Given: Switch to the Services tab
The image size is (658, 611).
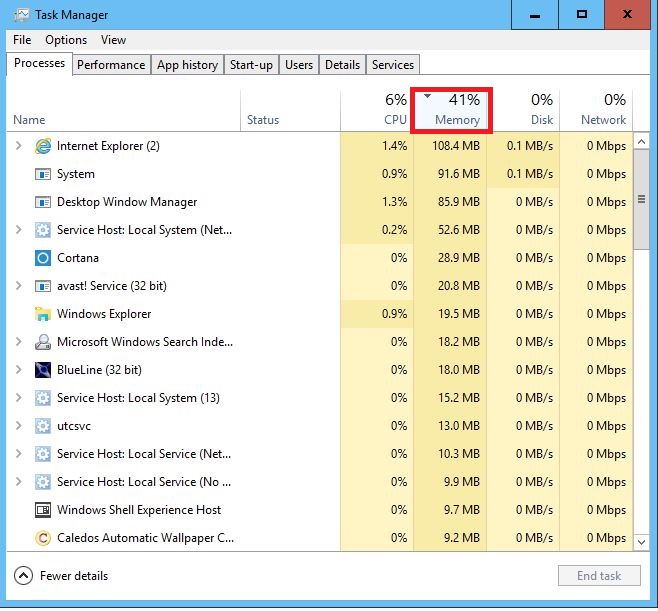Looking at the screenshot, I should [x=393, y=65].
